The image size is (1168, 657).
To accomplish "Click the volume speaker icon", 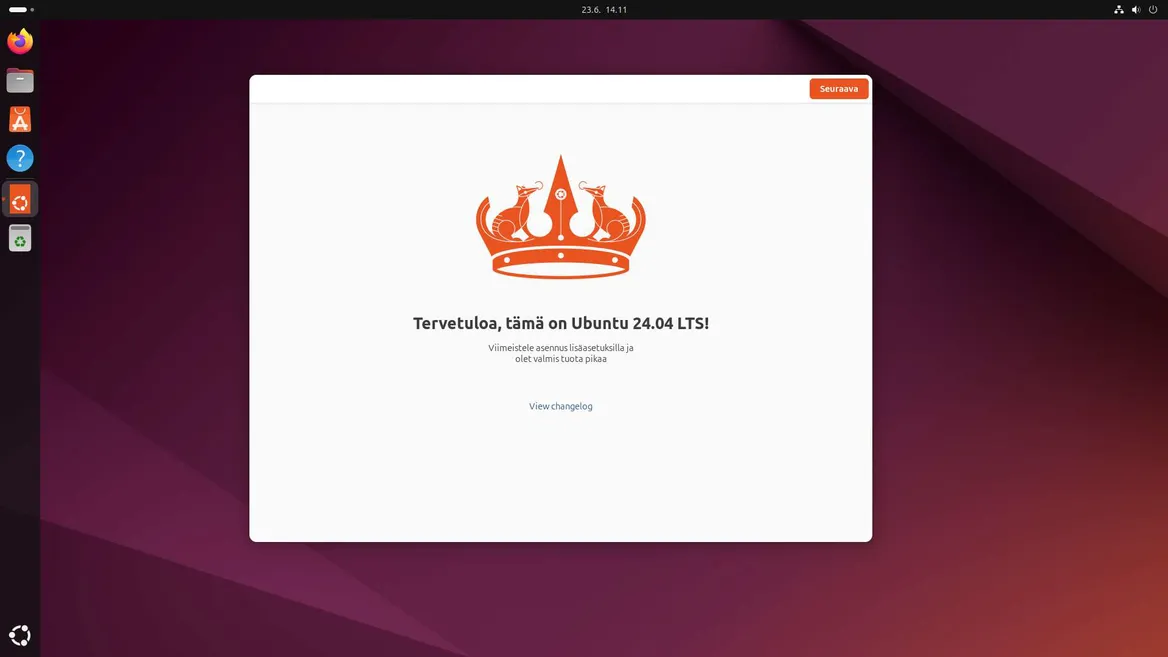I will coord(1136,10).
